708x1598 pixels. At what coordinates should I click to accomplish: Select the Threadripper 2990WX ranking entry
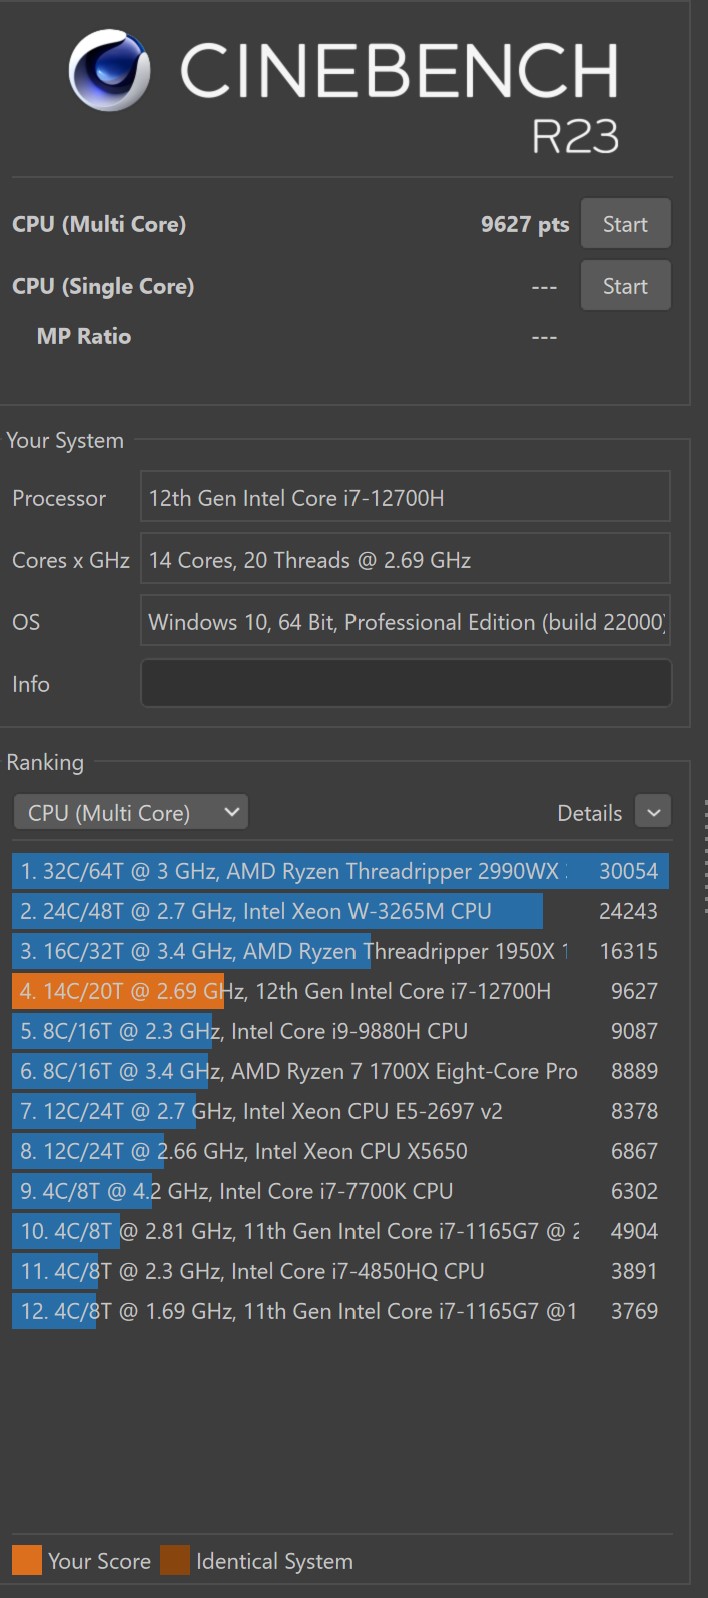[340, 871]
